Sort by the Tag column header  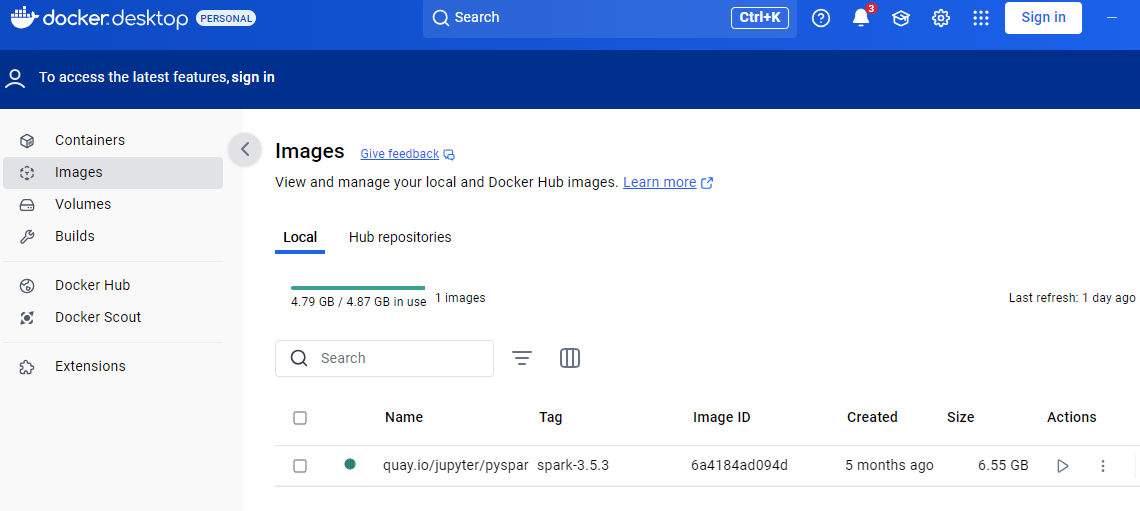551,417
